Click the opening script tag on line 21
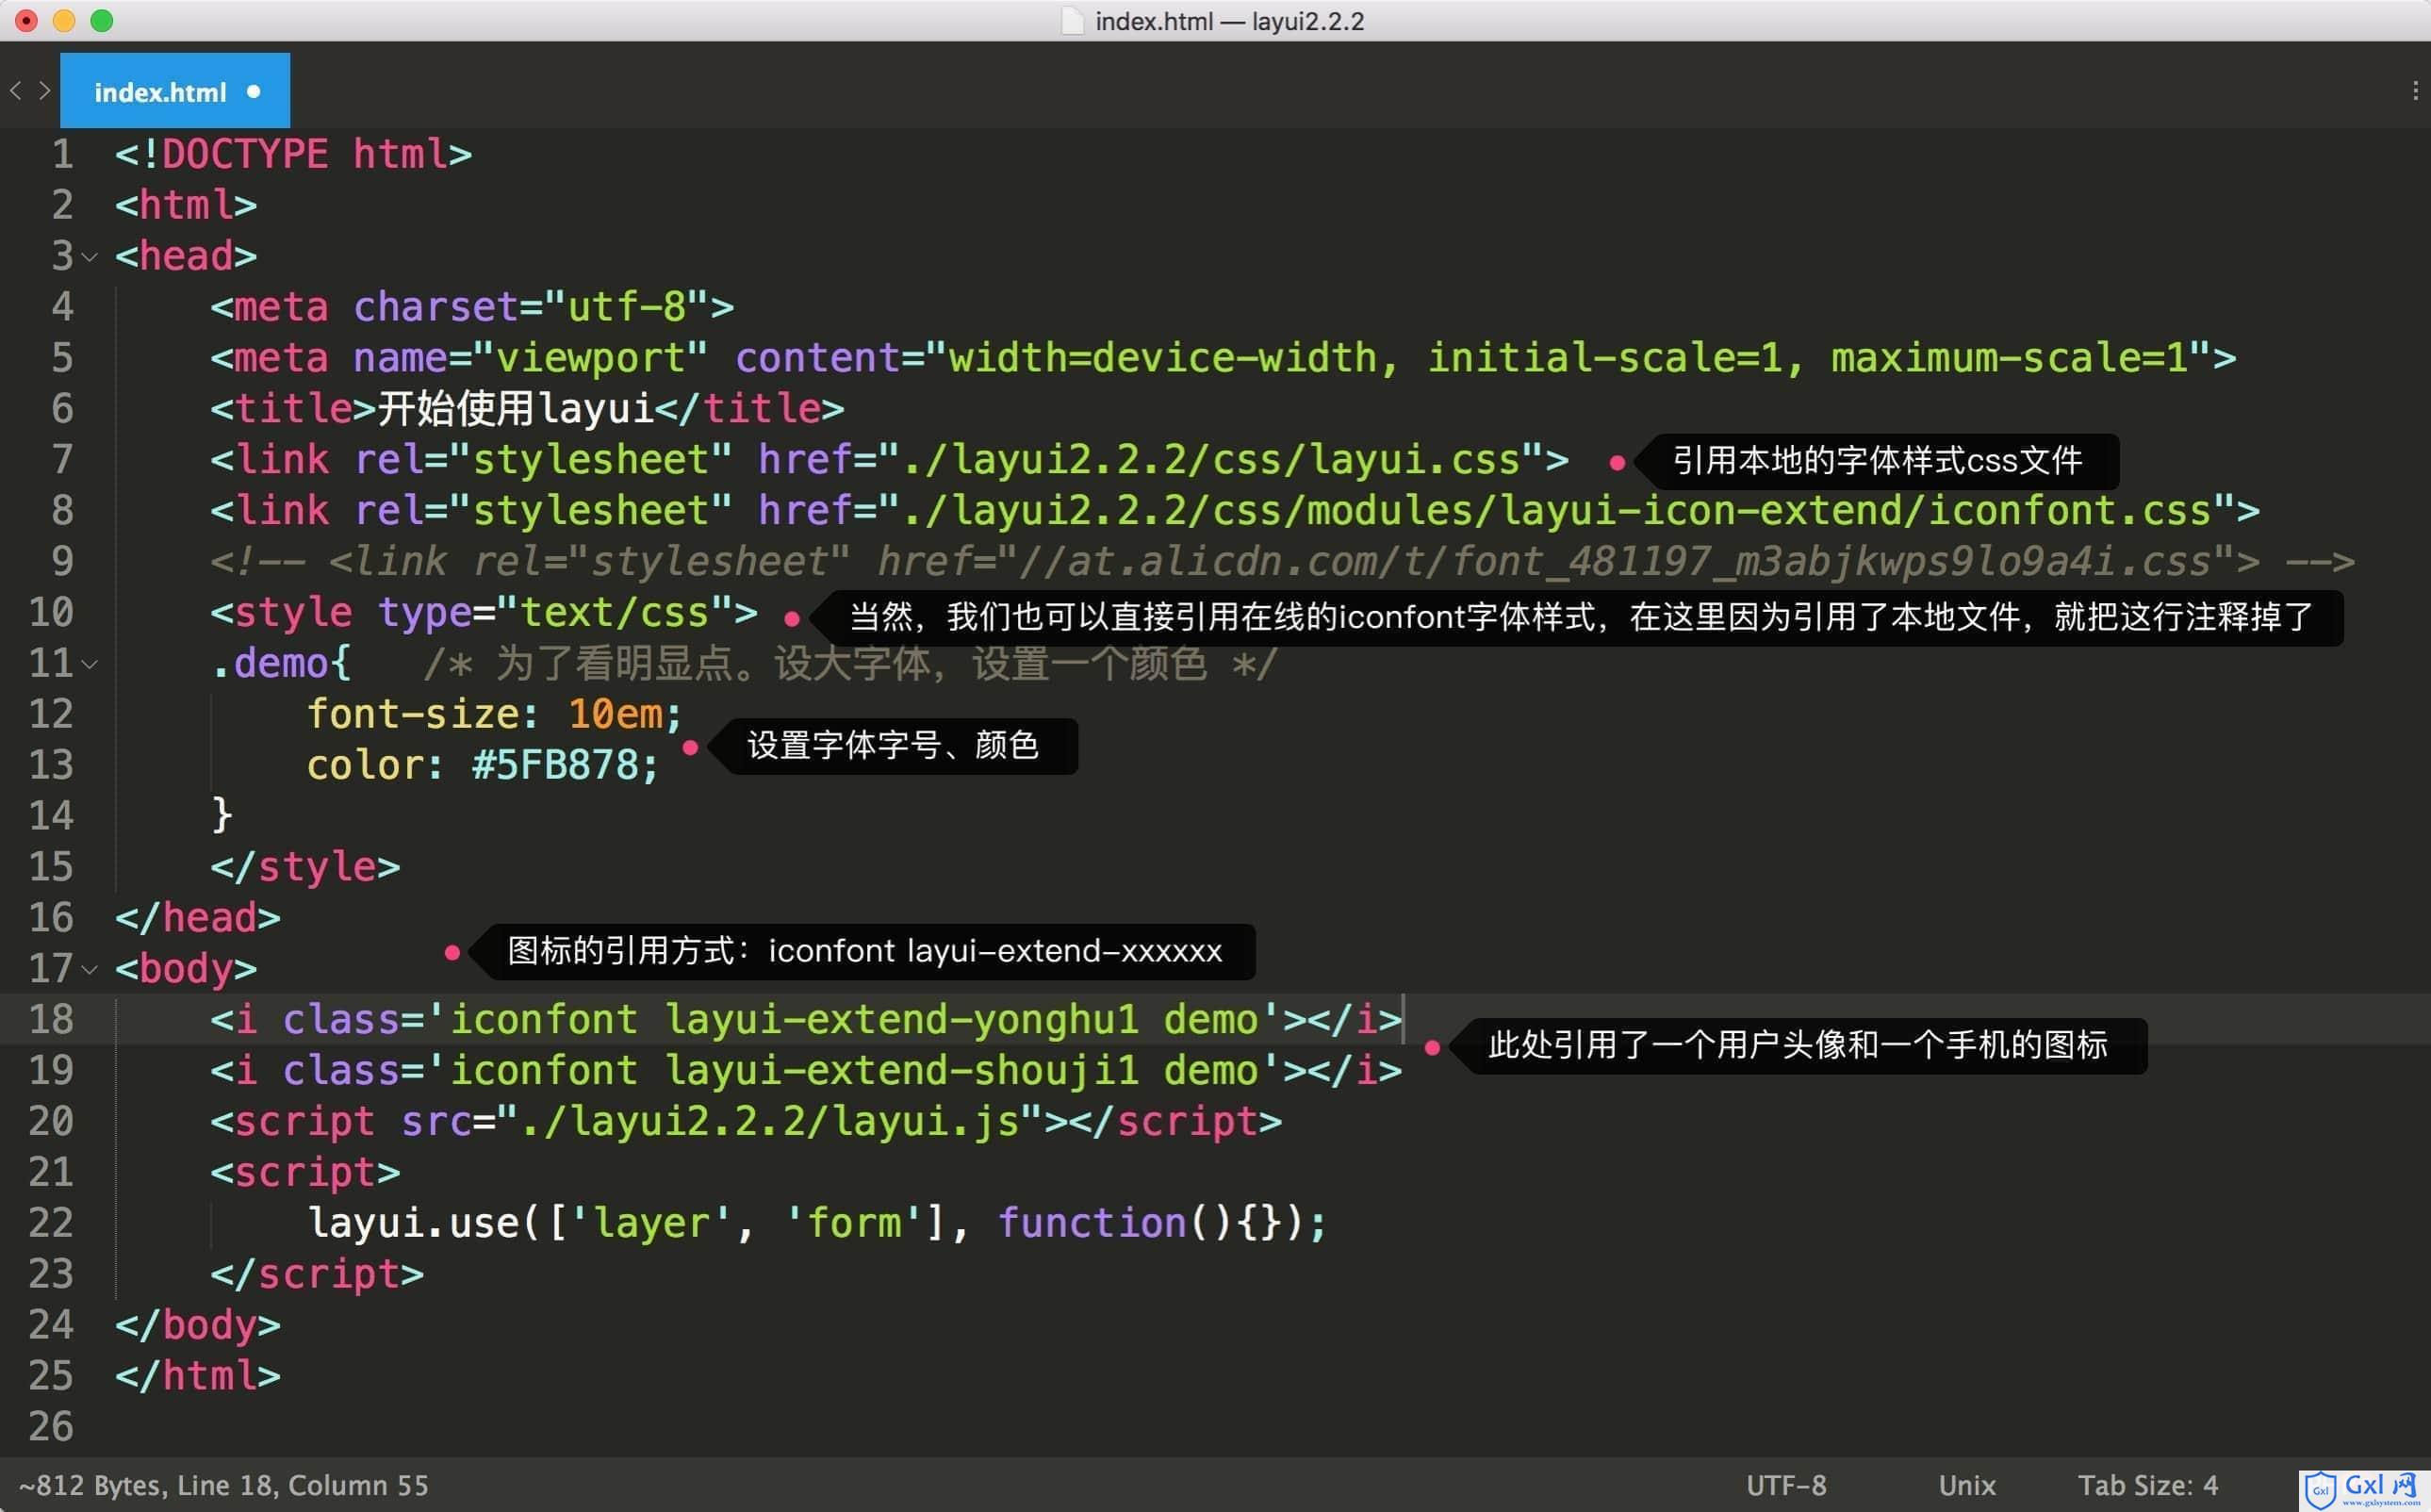Viewport: 2431px width, 1512px height. tap(305, 1173)
